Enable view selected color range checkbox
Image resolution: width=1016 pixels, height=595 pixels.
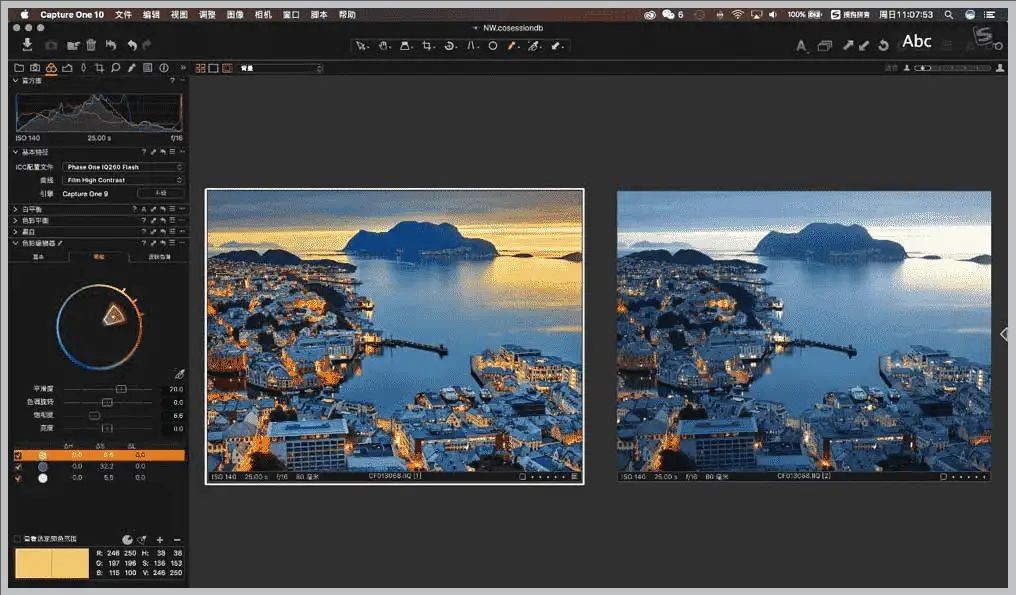pyautogui.click(x=18, y=539)
